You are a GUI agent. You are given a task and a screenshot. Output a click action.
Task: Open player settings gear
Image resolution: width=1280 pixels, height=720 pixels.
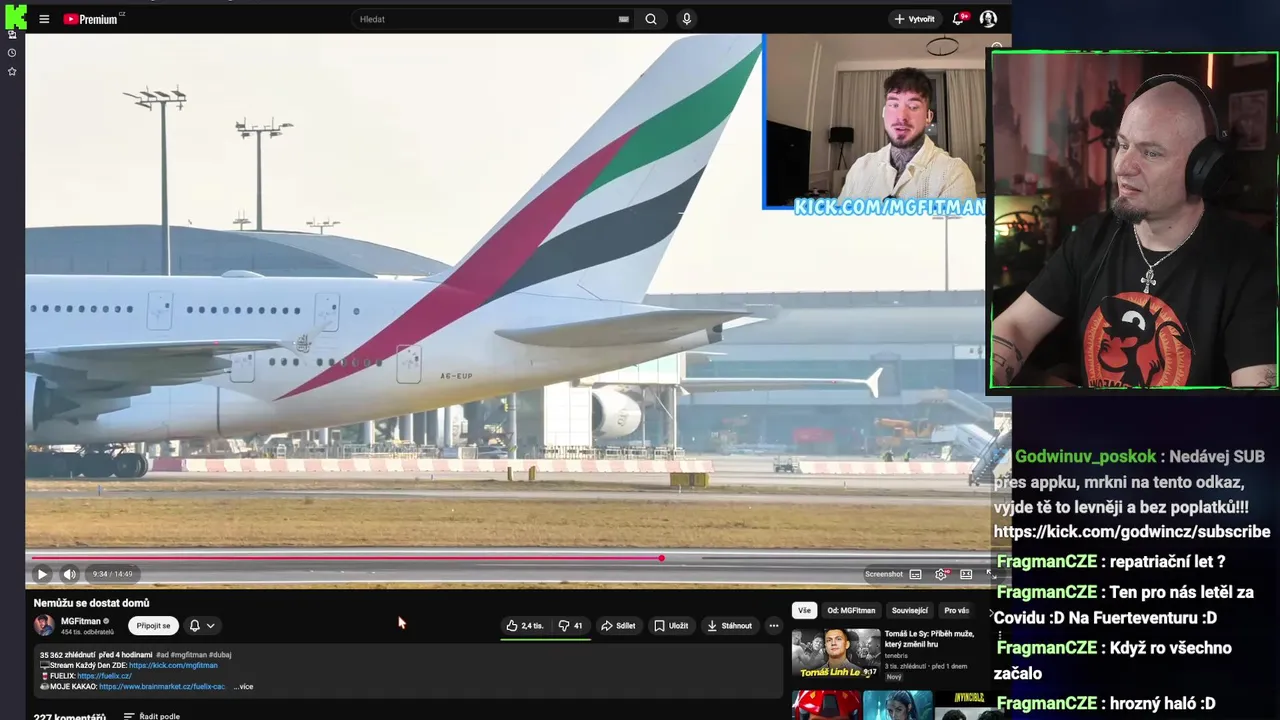coord(941,574)
